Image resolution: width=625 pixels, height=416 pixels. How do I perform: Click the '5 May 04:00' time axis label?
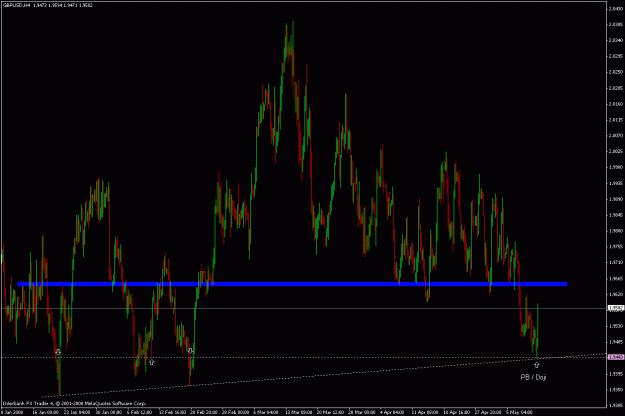[x=519, y=412]
